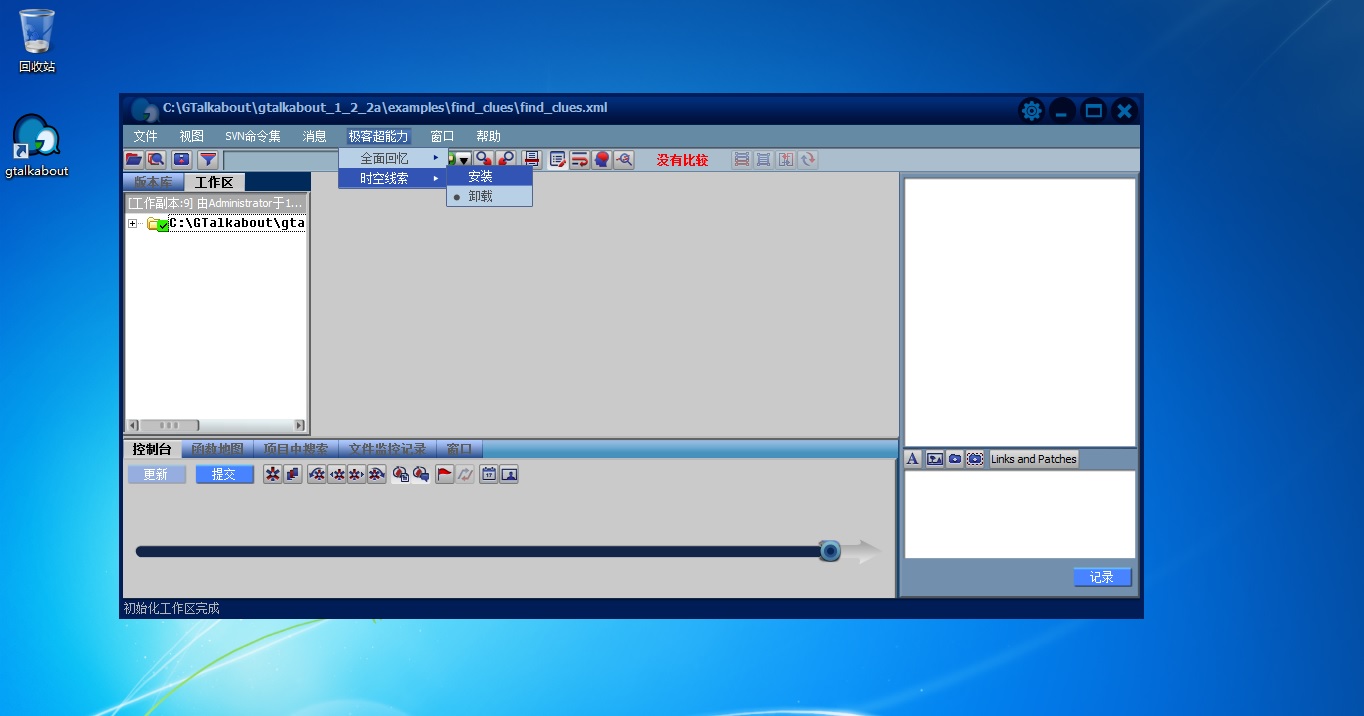Click the greyed-out double arrow icon beside the flag
Image resolution: width=1364 pixels, height=716 pixels.
tap(465, 474)
